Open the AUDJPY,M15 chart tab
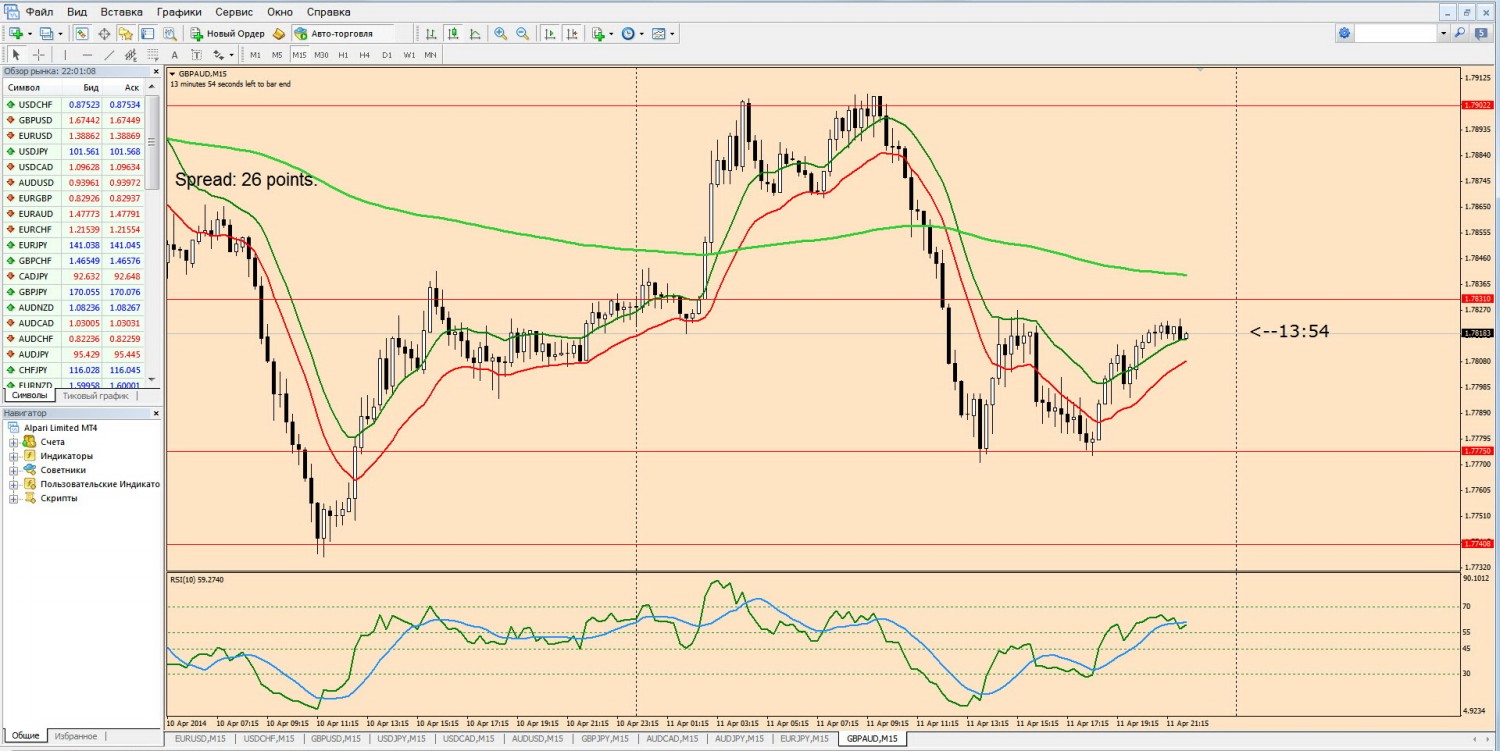 click(740, 739)
